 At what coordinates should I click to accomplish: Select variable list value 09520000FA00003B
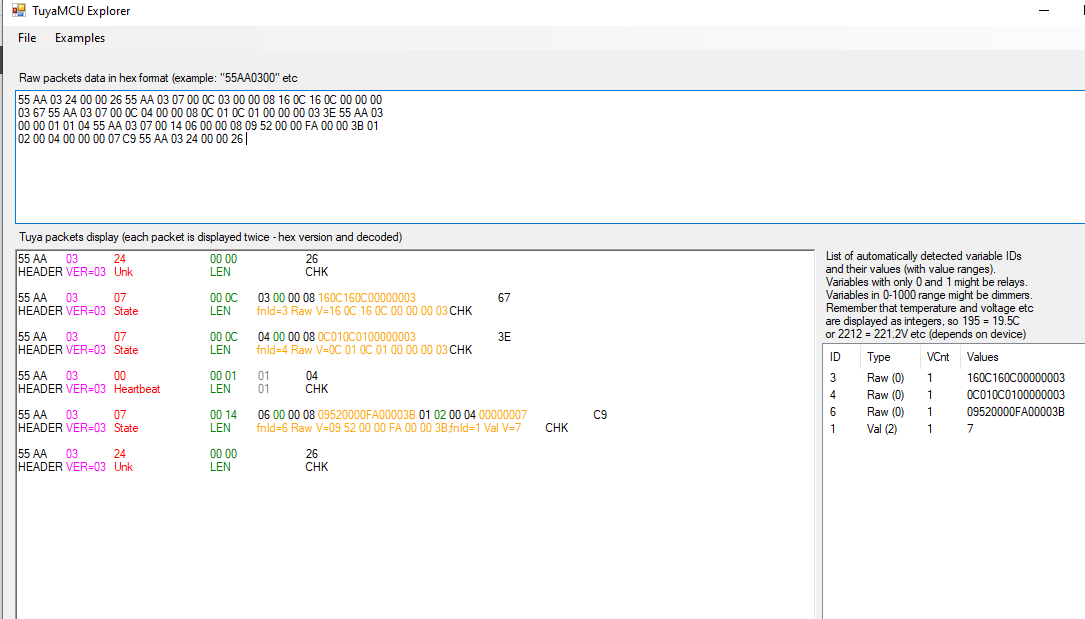click(x=1016, y=412)
